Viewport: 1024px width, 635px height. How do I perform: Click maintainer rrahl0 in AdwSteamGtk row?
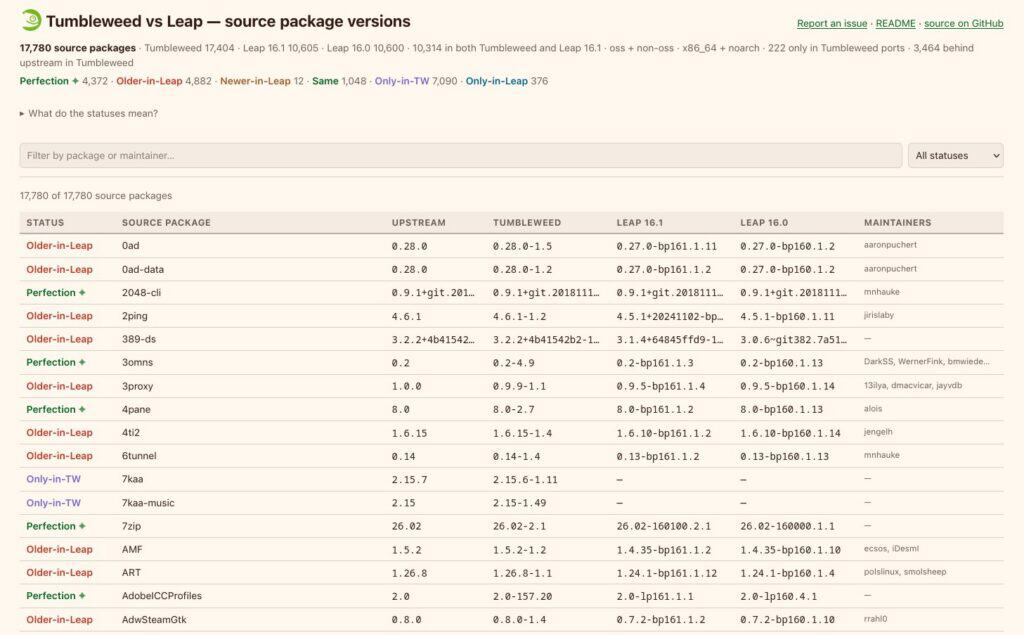pyautogui.click(x=876, y=619)
